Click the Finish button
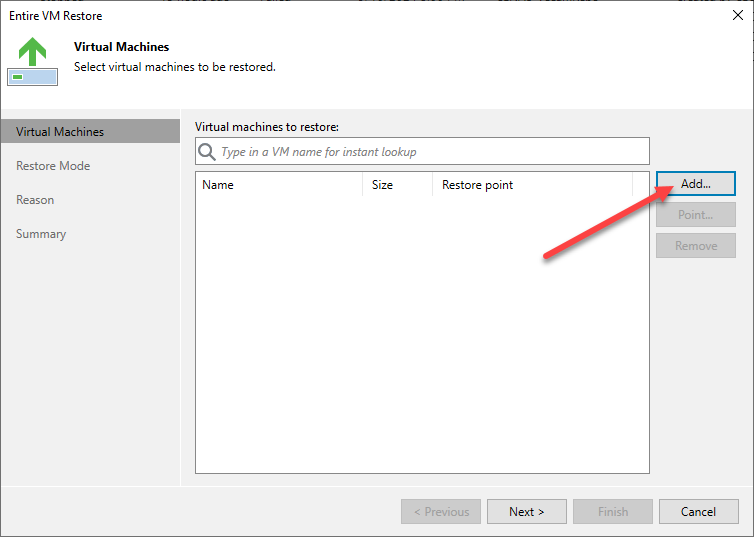 point(613,512)
